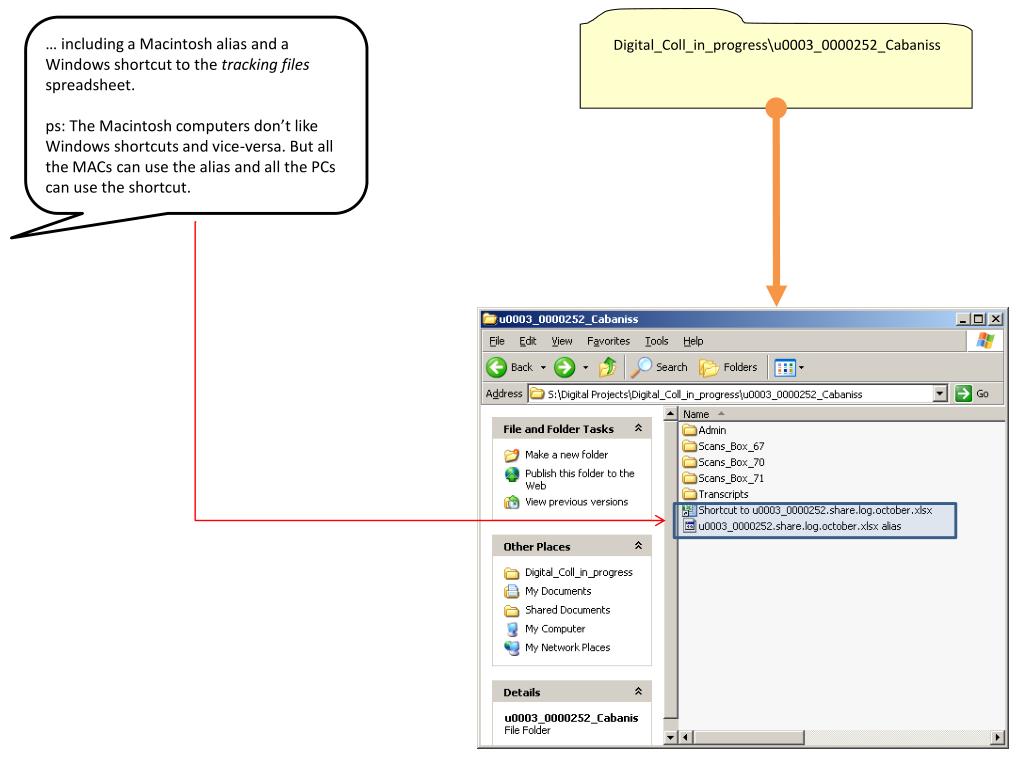Select the Shortcut to u0003_0000252.share.log.october.xlsx file

[x=807, y=510]
